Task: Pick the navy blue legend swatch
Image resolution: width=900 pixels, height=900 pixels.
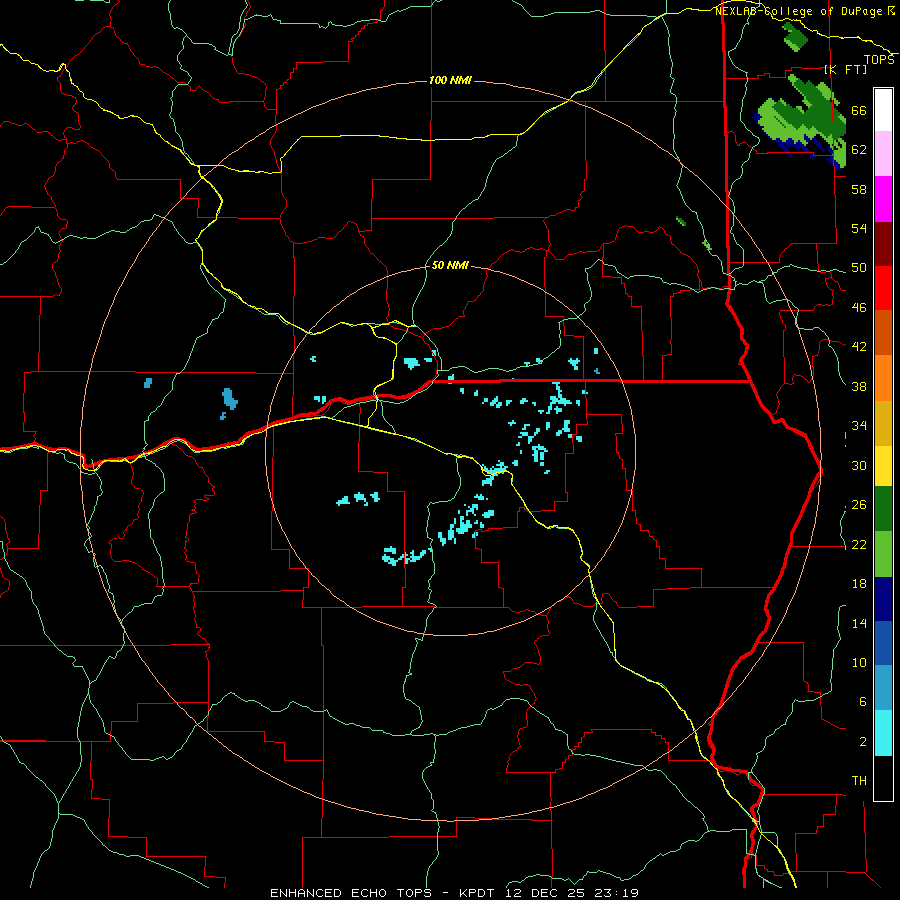Action: point(883,599)
